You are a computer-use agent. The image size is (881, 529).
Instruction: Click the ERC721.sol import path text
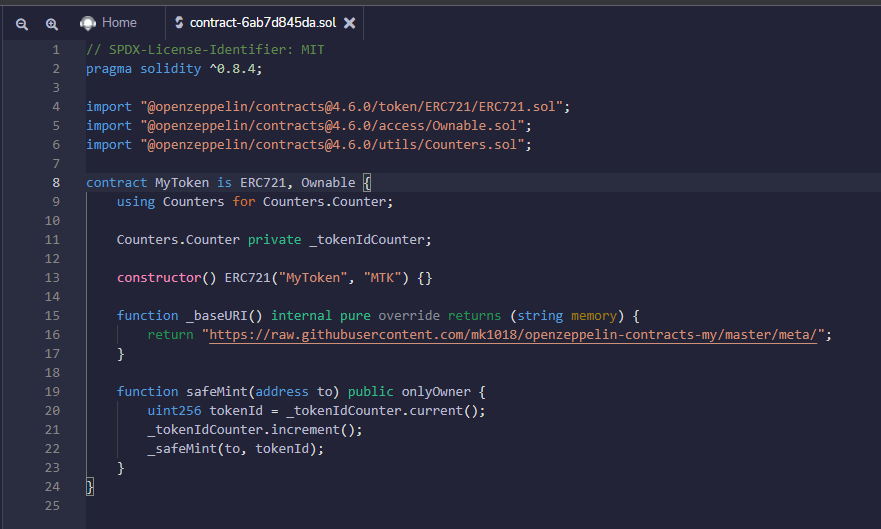351,107
